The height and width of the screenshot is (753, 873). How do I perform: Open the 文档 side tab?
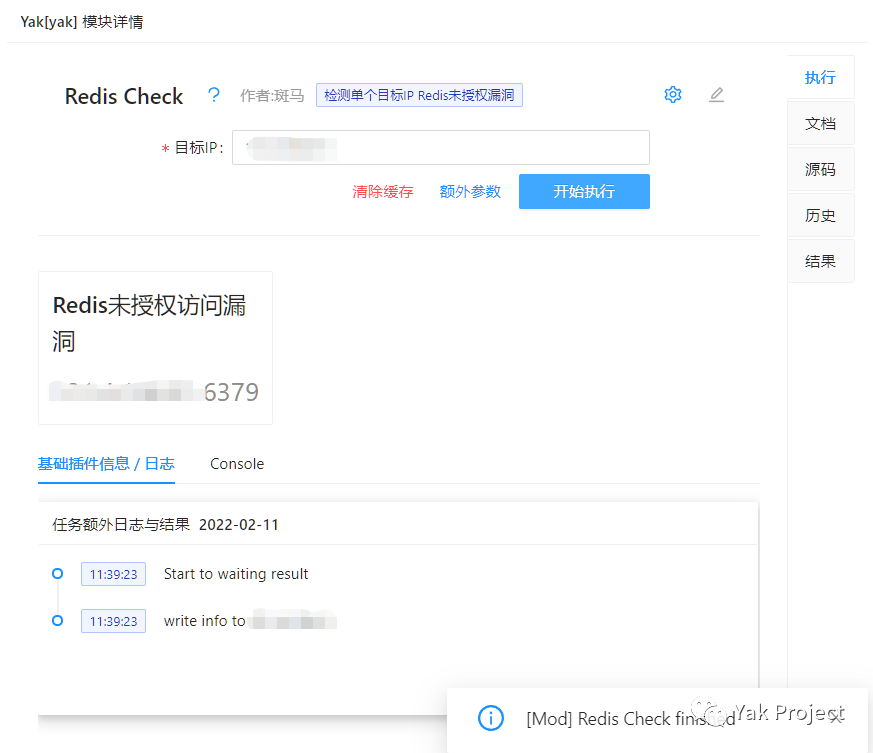[x=820, y=123]
